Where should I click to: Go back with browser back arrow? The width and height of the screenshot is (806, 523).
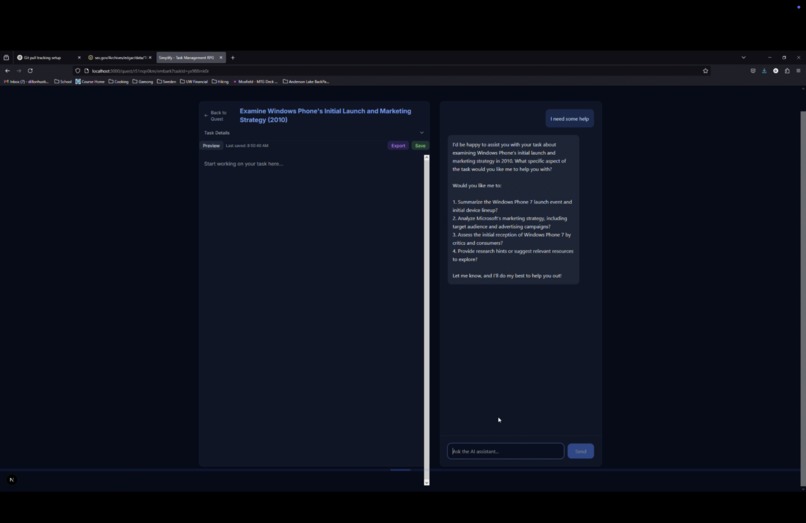(7, 71)
